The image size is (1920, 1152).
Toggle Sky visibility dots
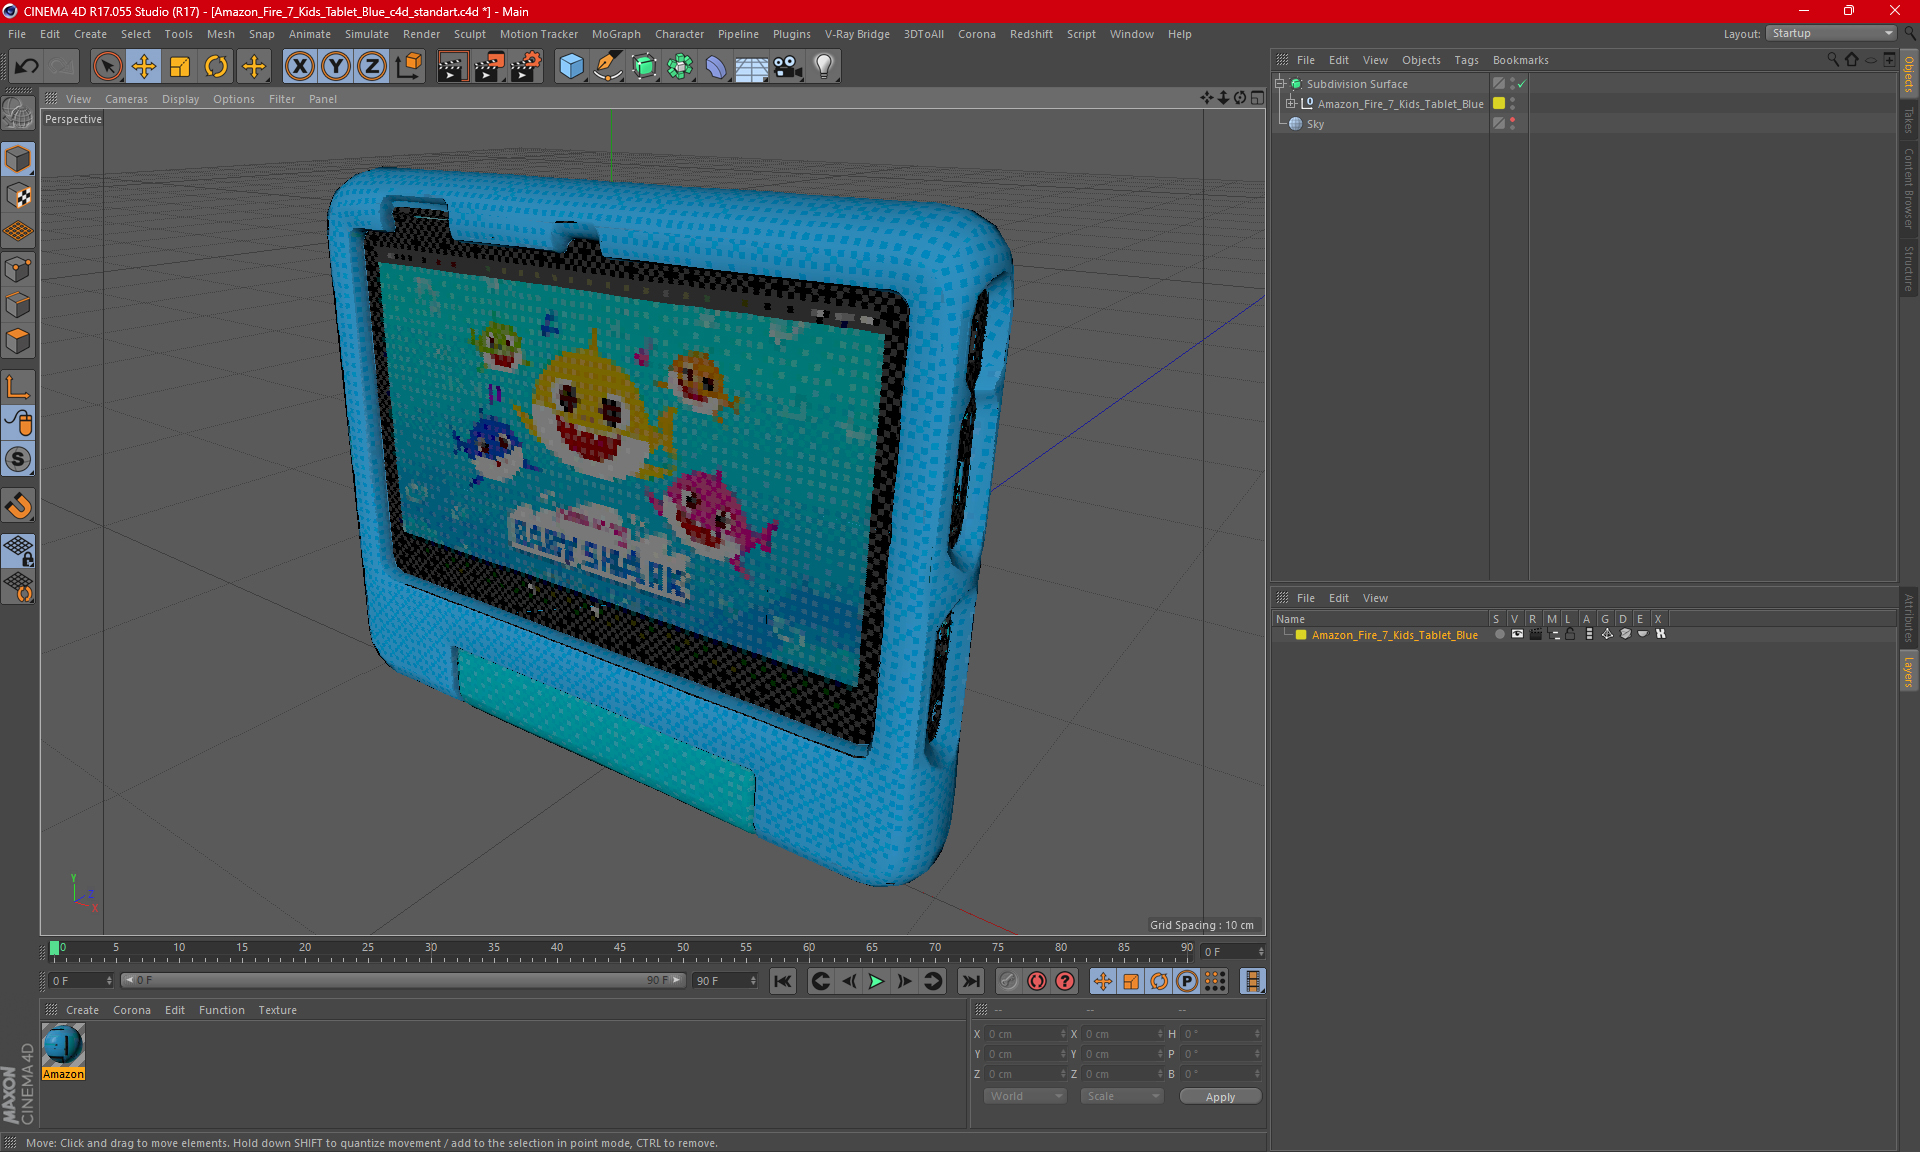click(x=1513, y=124)
